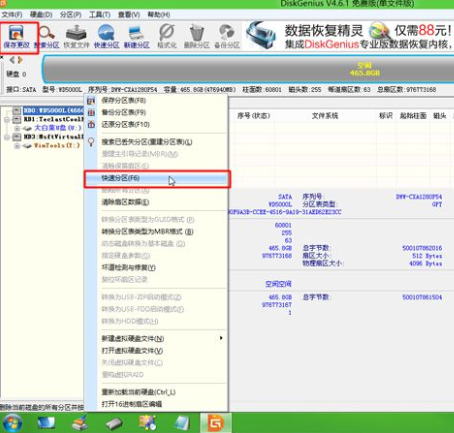Select HD3:MsftVirtual disk in tree
The width and height of the screenshot is (454, 433).
tap(53, 137)
